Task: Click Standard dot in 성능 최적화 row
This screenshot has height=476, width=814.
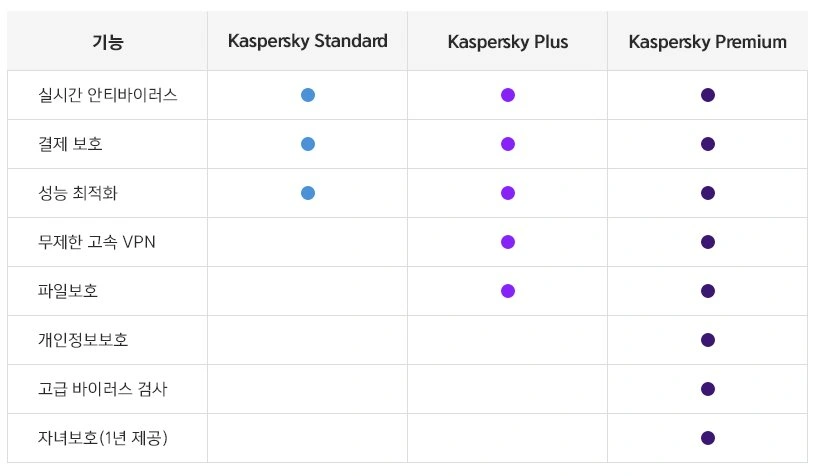Action: tap(308, 193)
